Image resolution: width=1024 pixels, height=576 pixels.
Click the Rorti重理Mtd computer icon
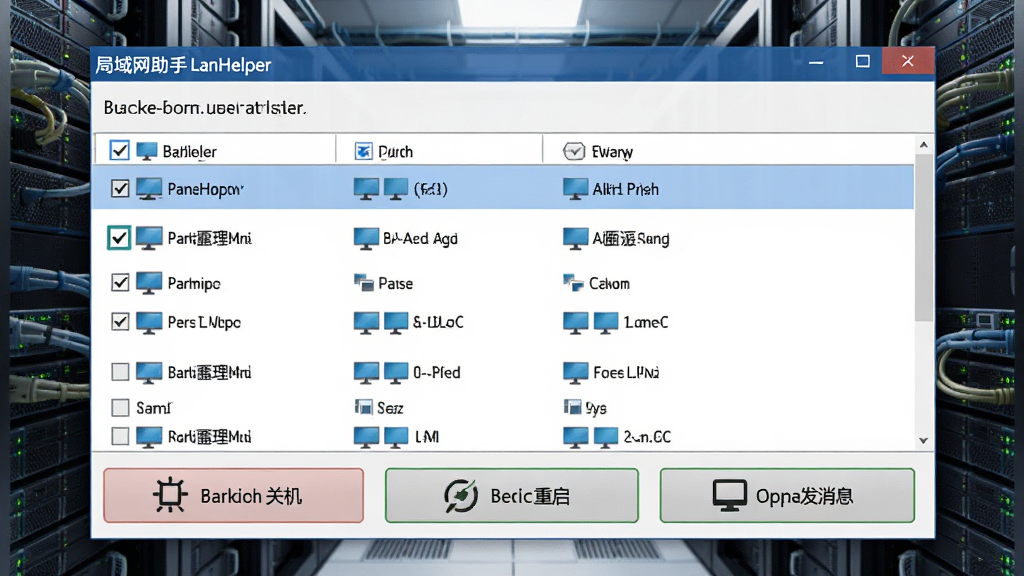tap(149, 437)
